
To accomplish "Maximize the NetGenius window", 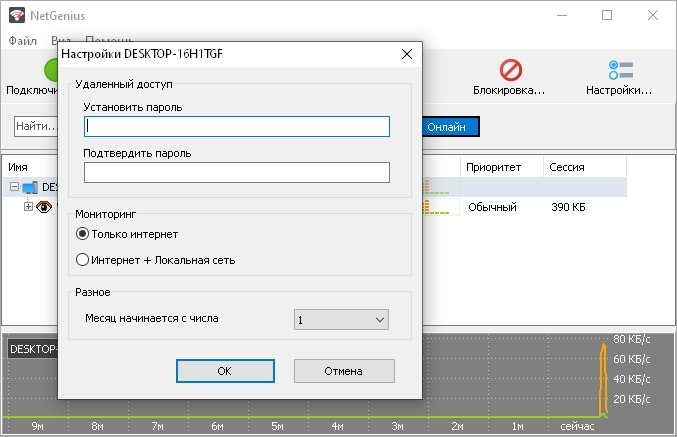I will click(607, 16).
